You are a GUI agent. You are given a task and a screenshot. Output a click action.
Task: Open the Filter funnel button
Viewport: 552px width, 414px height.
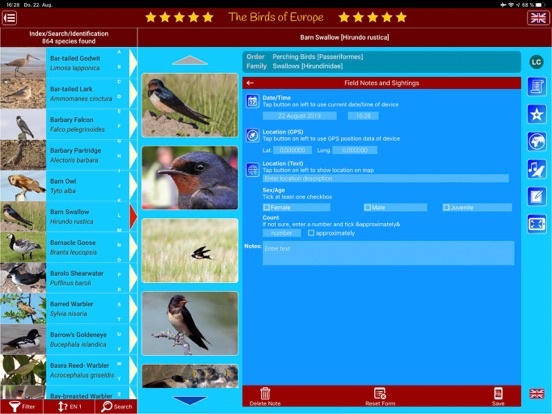click(22, 407)
